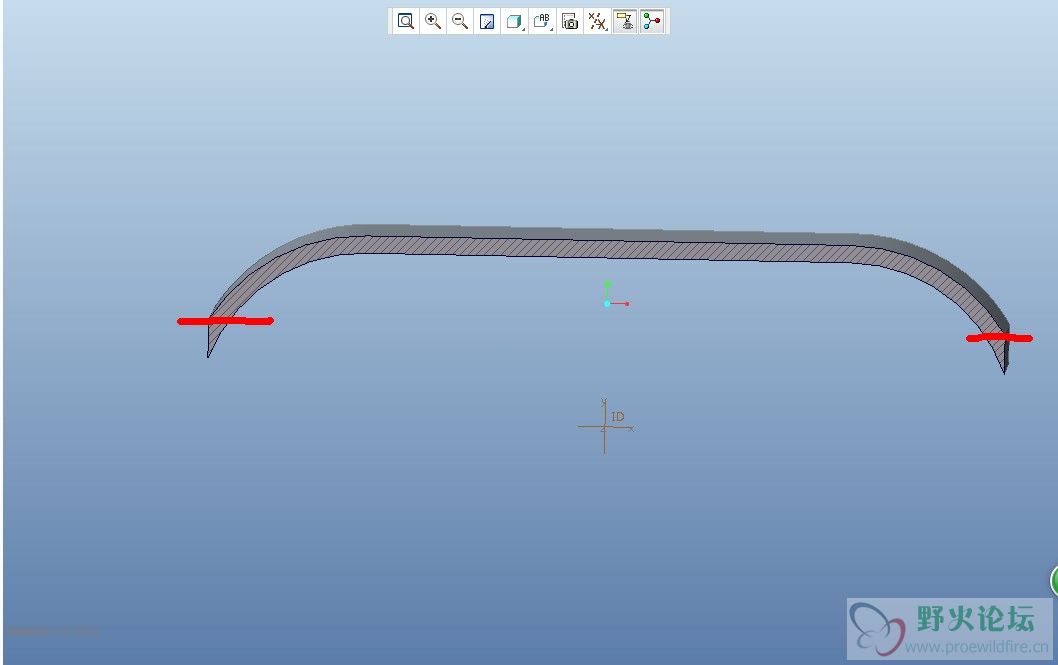
Task: Open the display style cube dropdown
Action: coord(514,21)
